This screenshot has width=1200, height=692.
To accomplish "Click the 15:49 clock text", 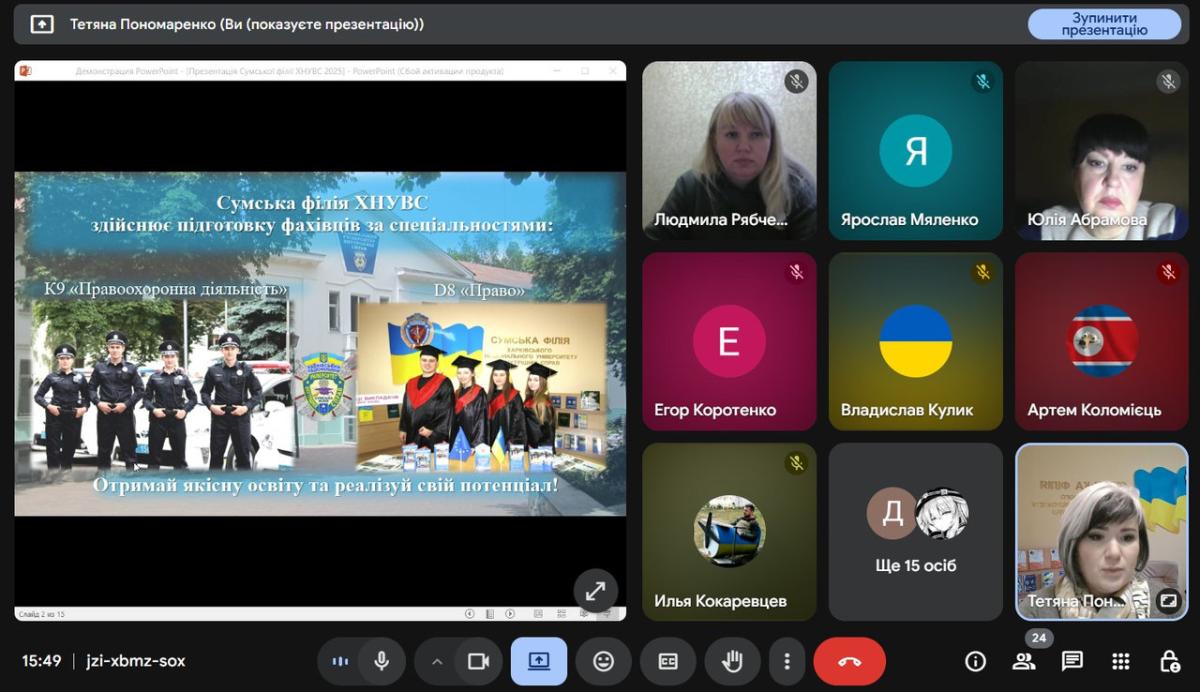I will pos(42,661).
